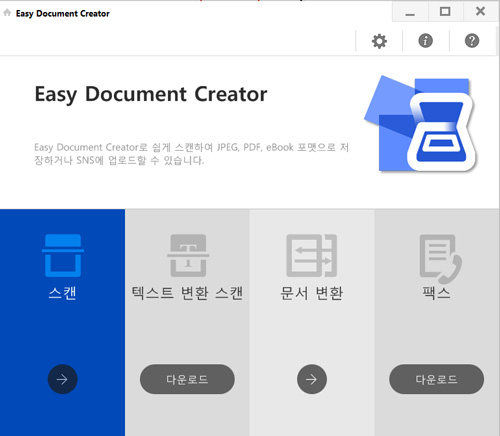This screenshot has width=500, height=436.
Task: Select the 텍스트 변환 스캔 icon
Action: point(188,255)
